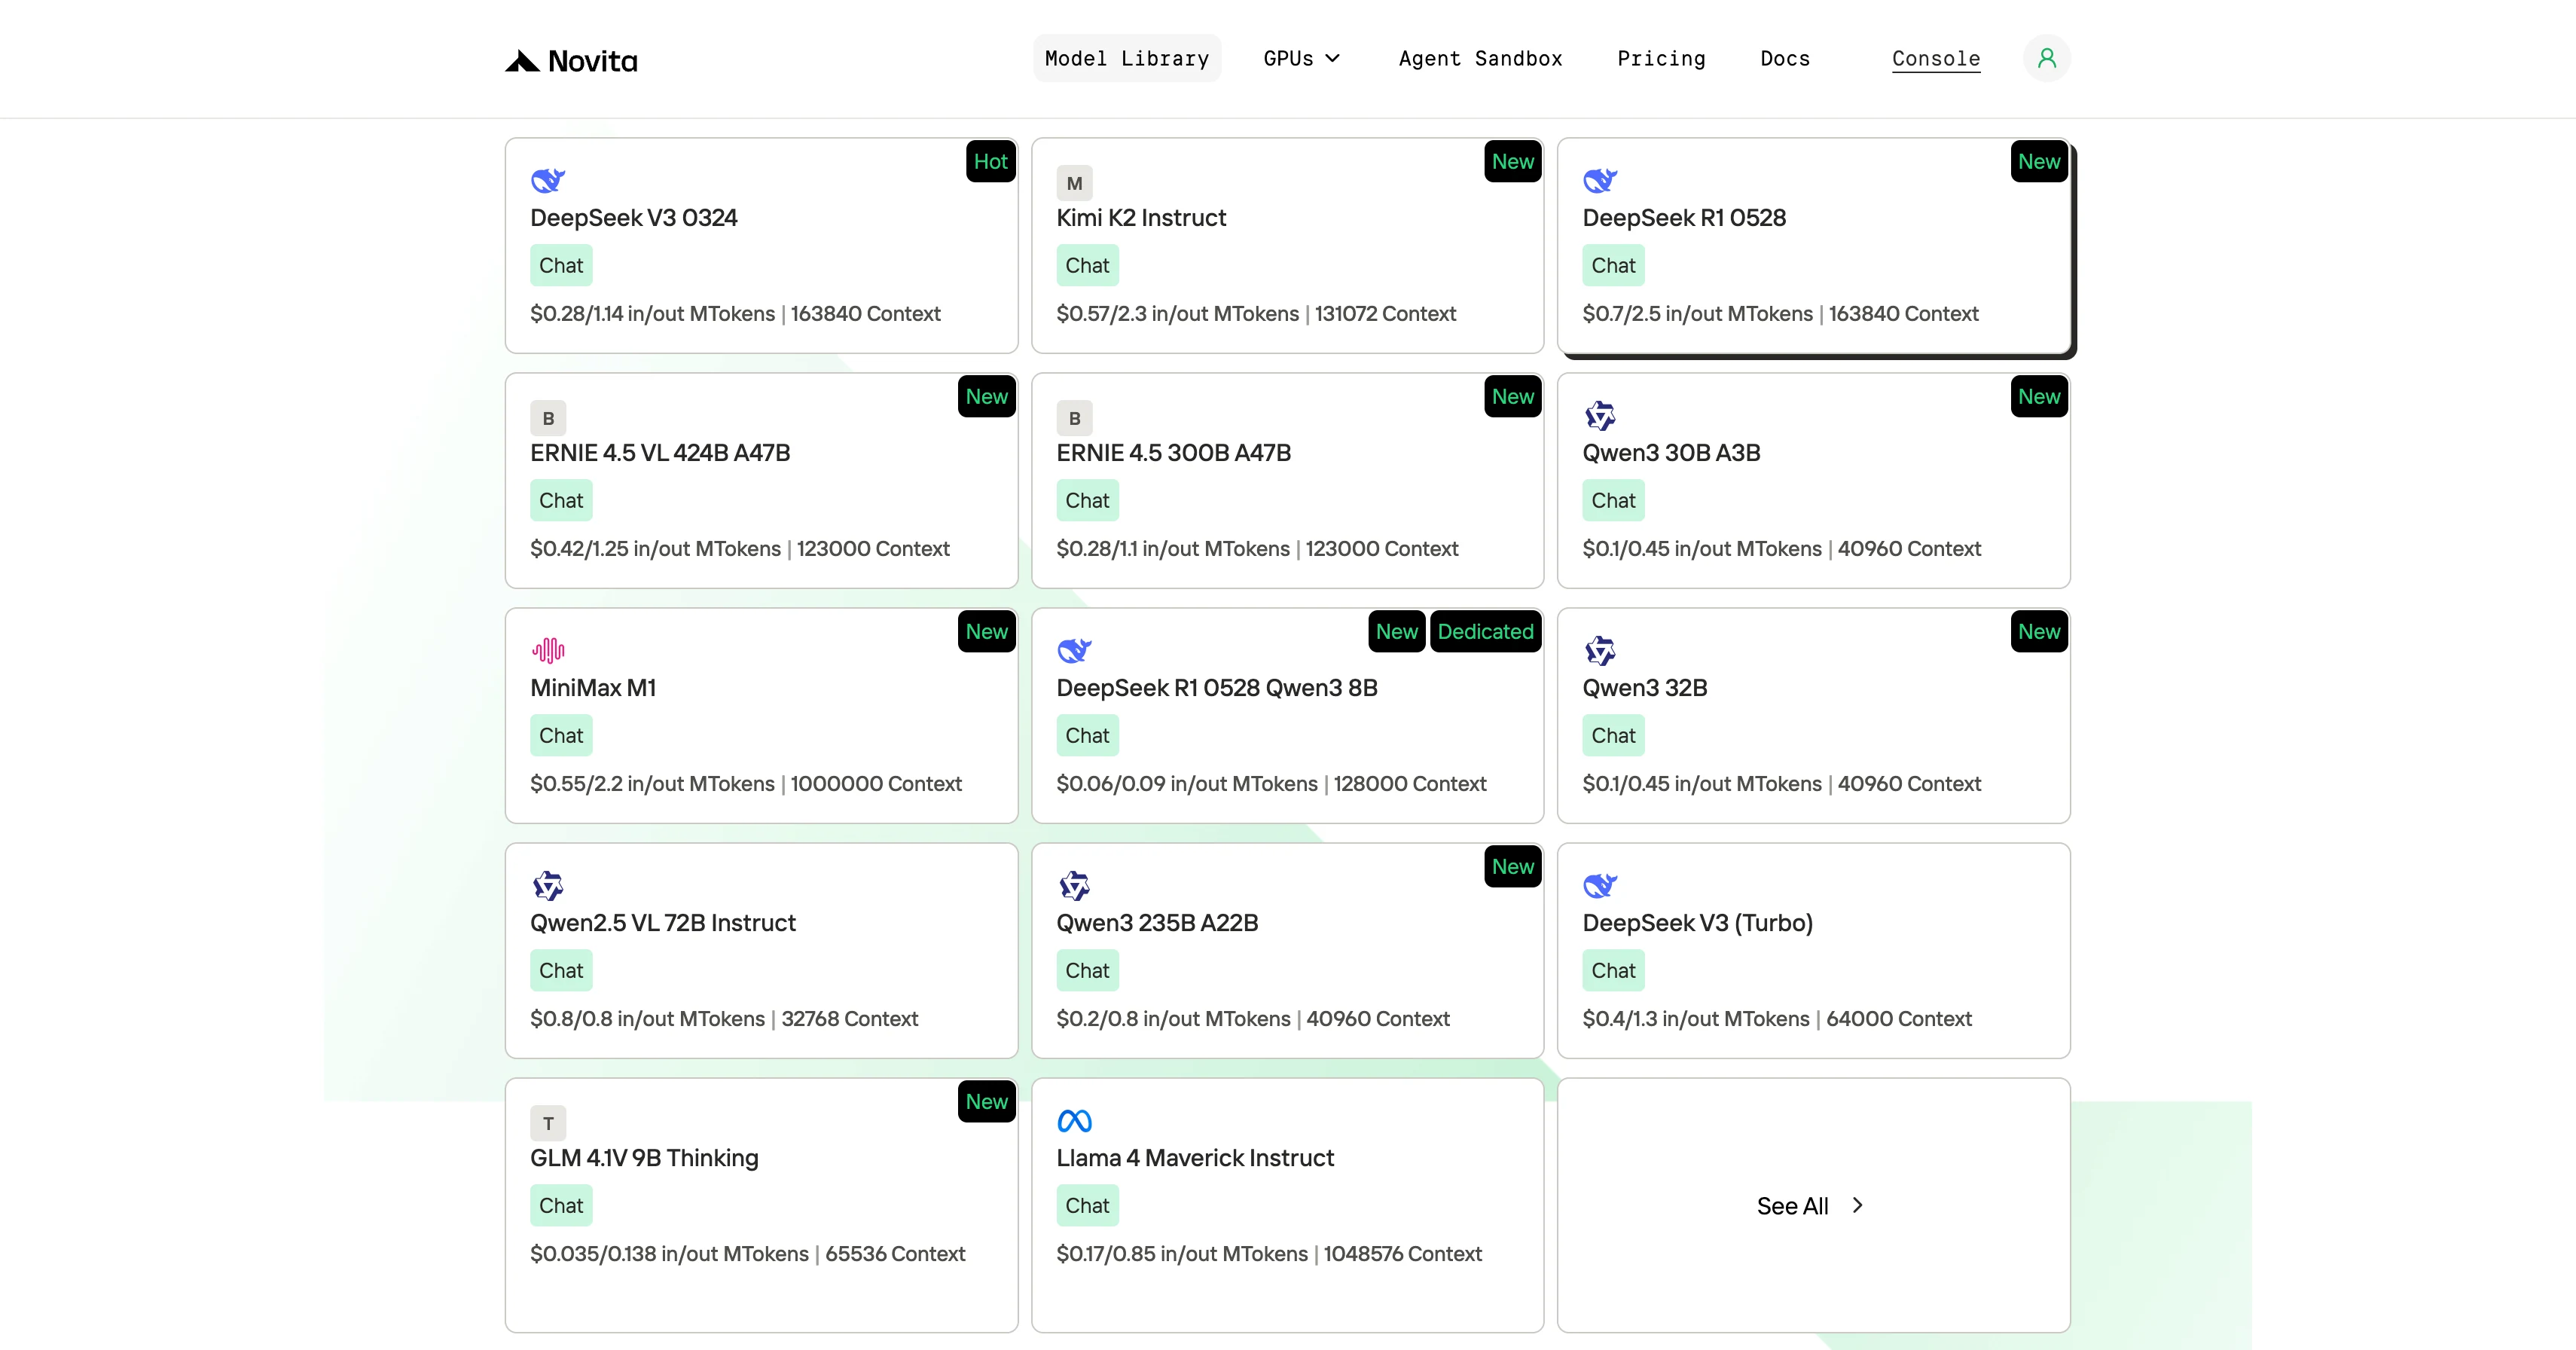Click the Chat tag on DeepSeek V3 (Turbo)
Screen dimensions: 2576x1350
coord(1613,971)
